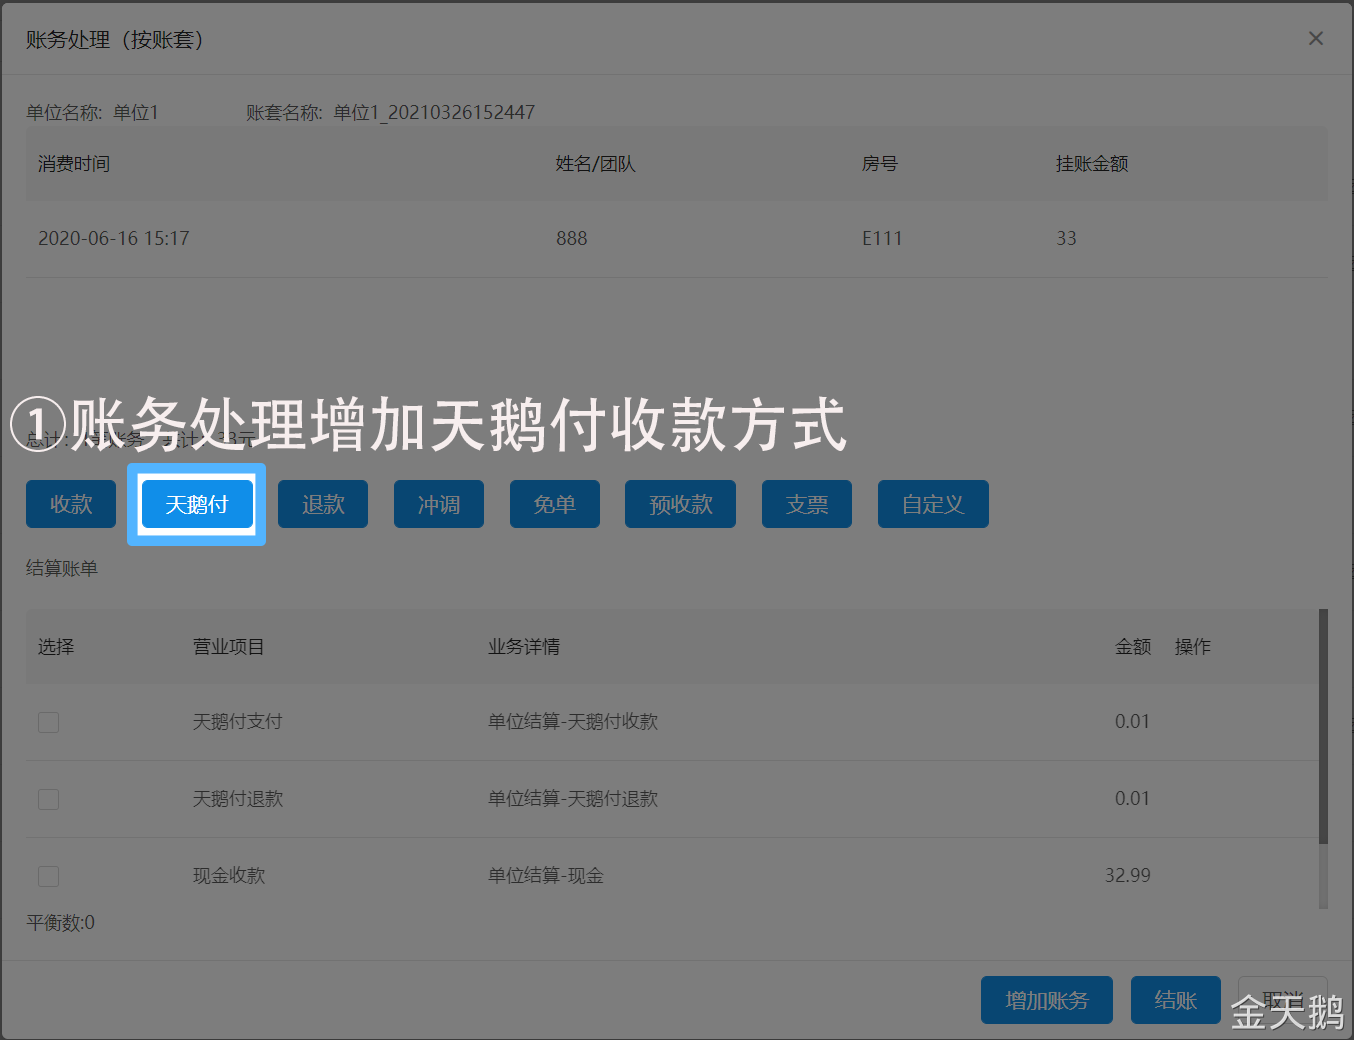This screenshot has height=1040, width=1354.
Task: Click the 姓名/团队 column header
Action: [596, 164]
